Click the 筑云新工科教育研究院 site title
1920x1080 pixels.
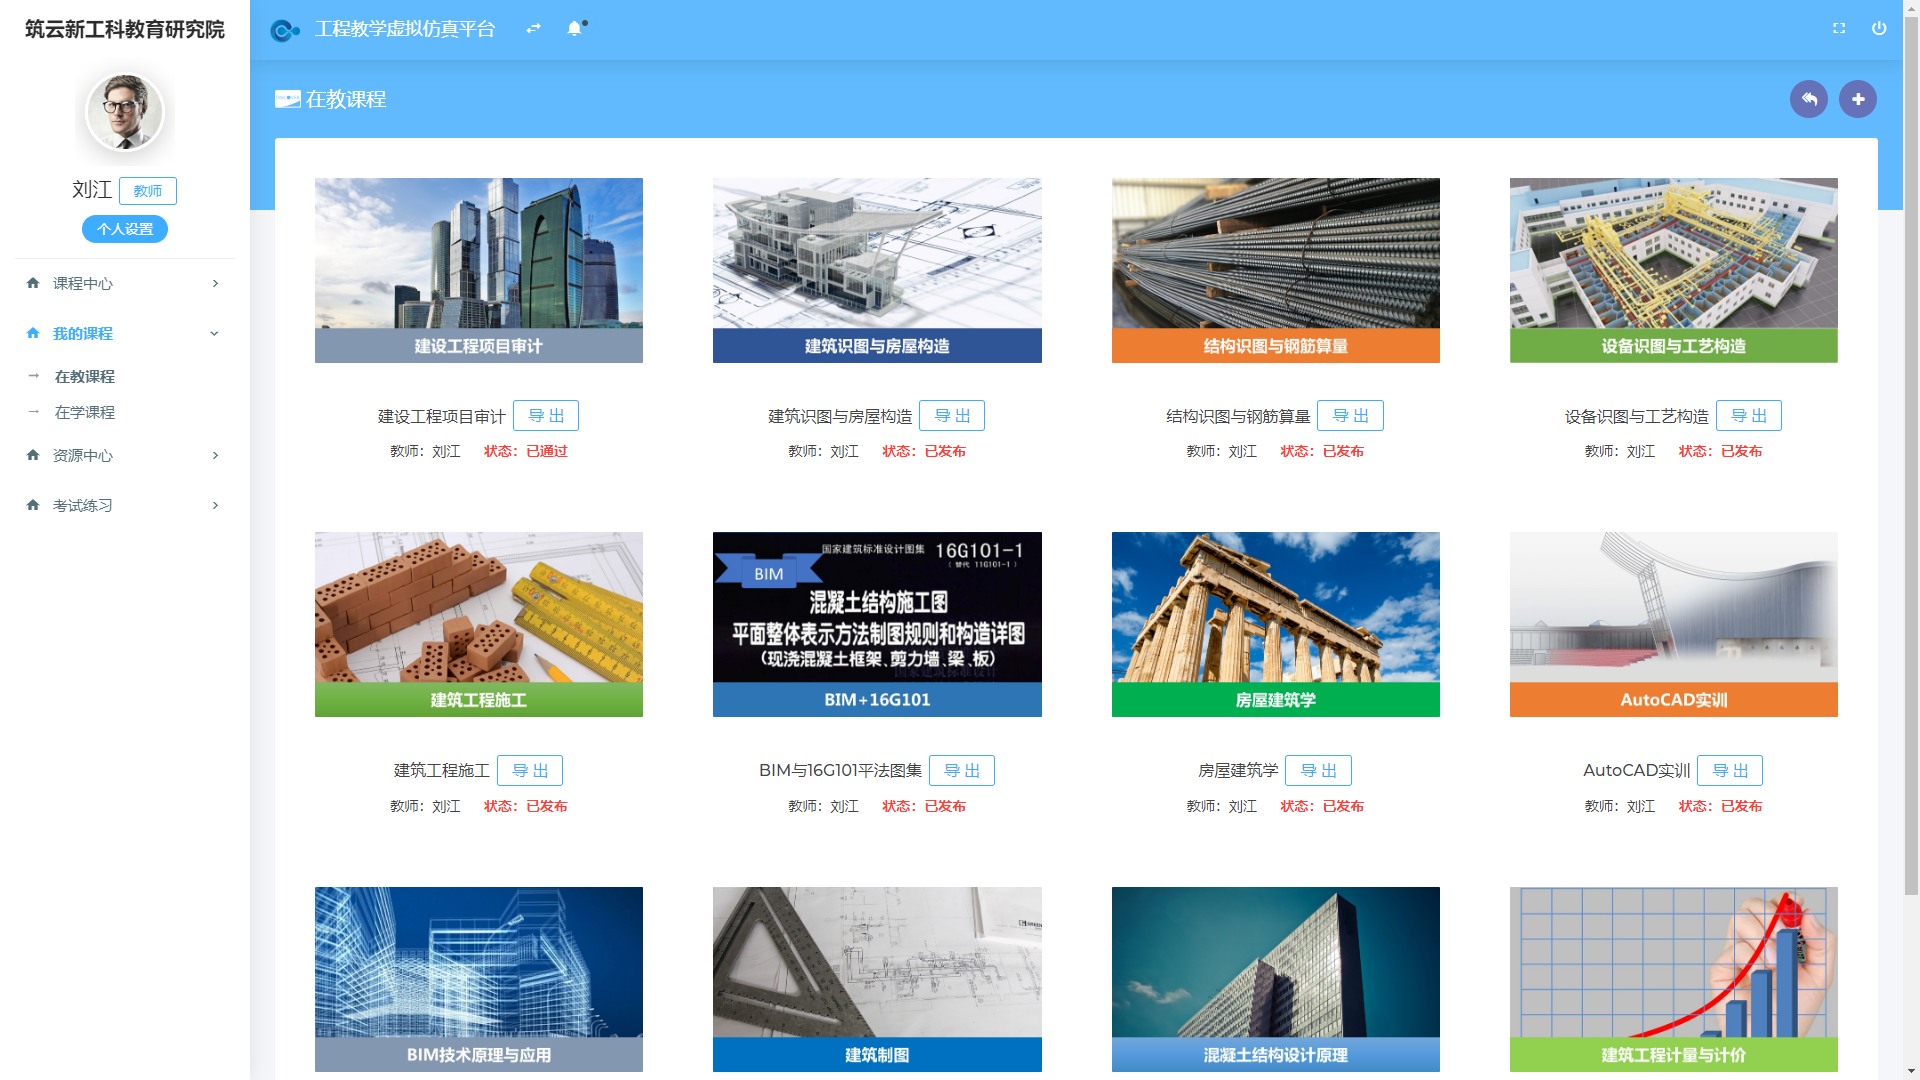point(125,29)
